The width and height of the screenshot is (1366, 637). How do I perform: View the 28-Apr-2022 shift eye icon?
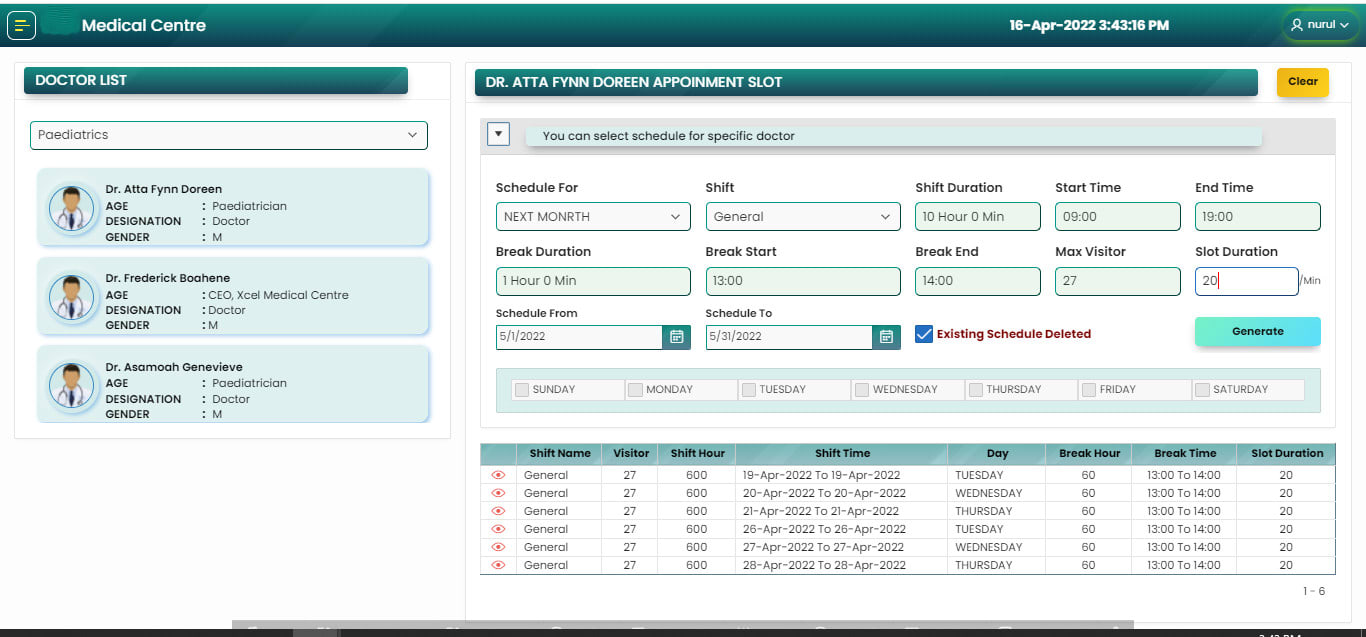coord(498,565)
